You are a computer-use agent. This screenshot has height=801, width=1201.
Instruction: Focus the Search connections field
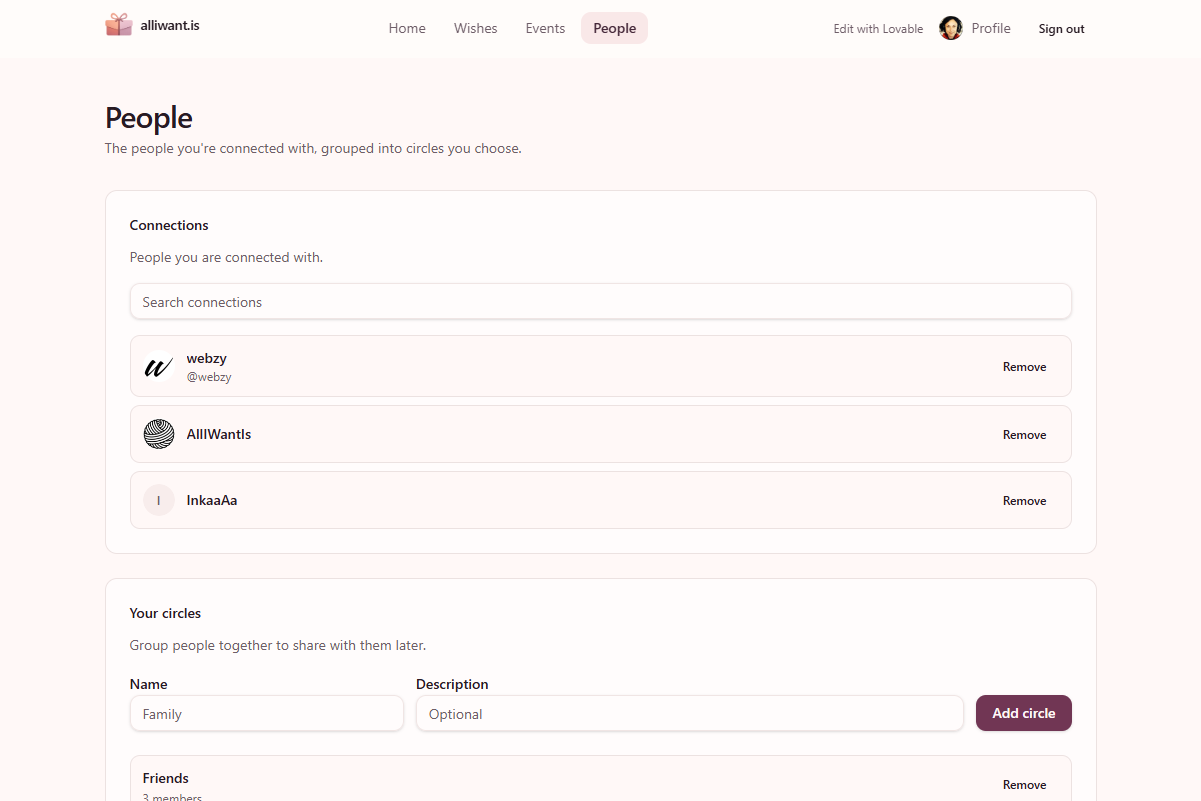point(600,301)
